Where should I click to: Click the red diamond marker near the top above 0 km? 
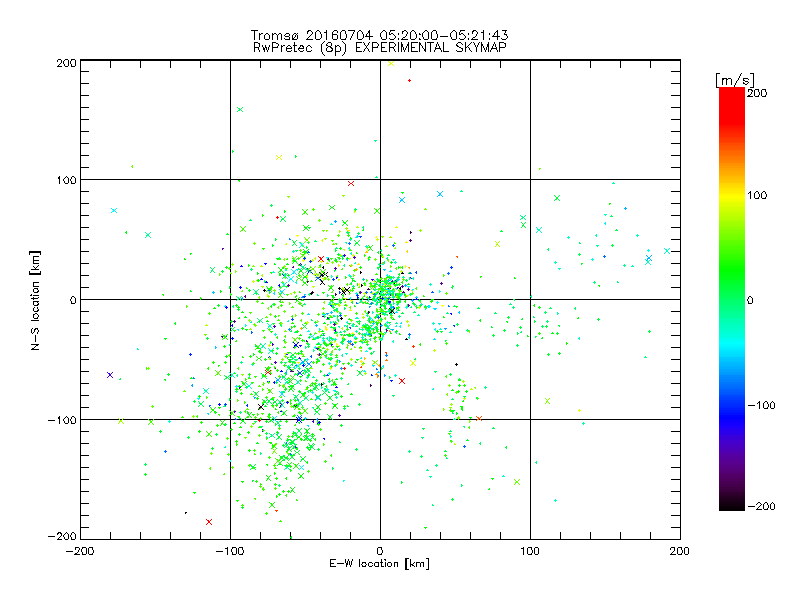(x=409, y=81)
